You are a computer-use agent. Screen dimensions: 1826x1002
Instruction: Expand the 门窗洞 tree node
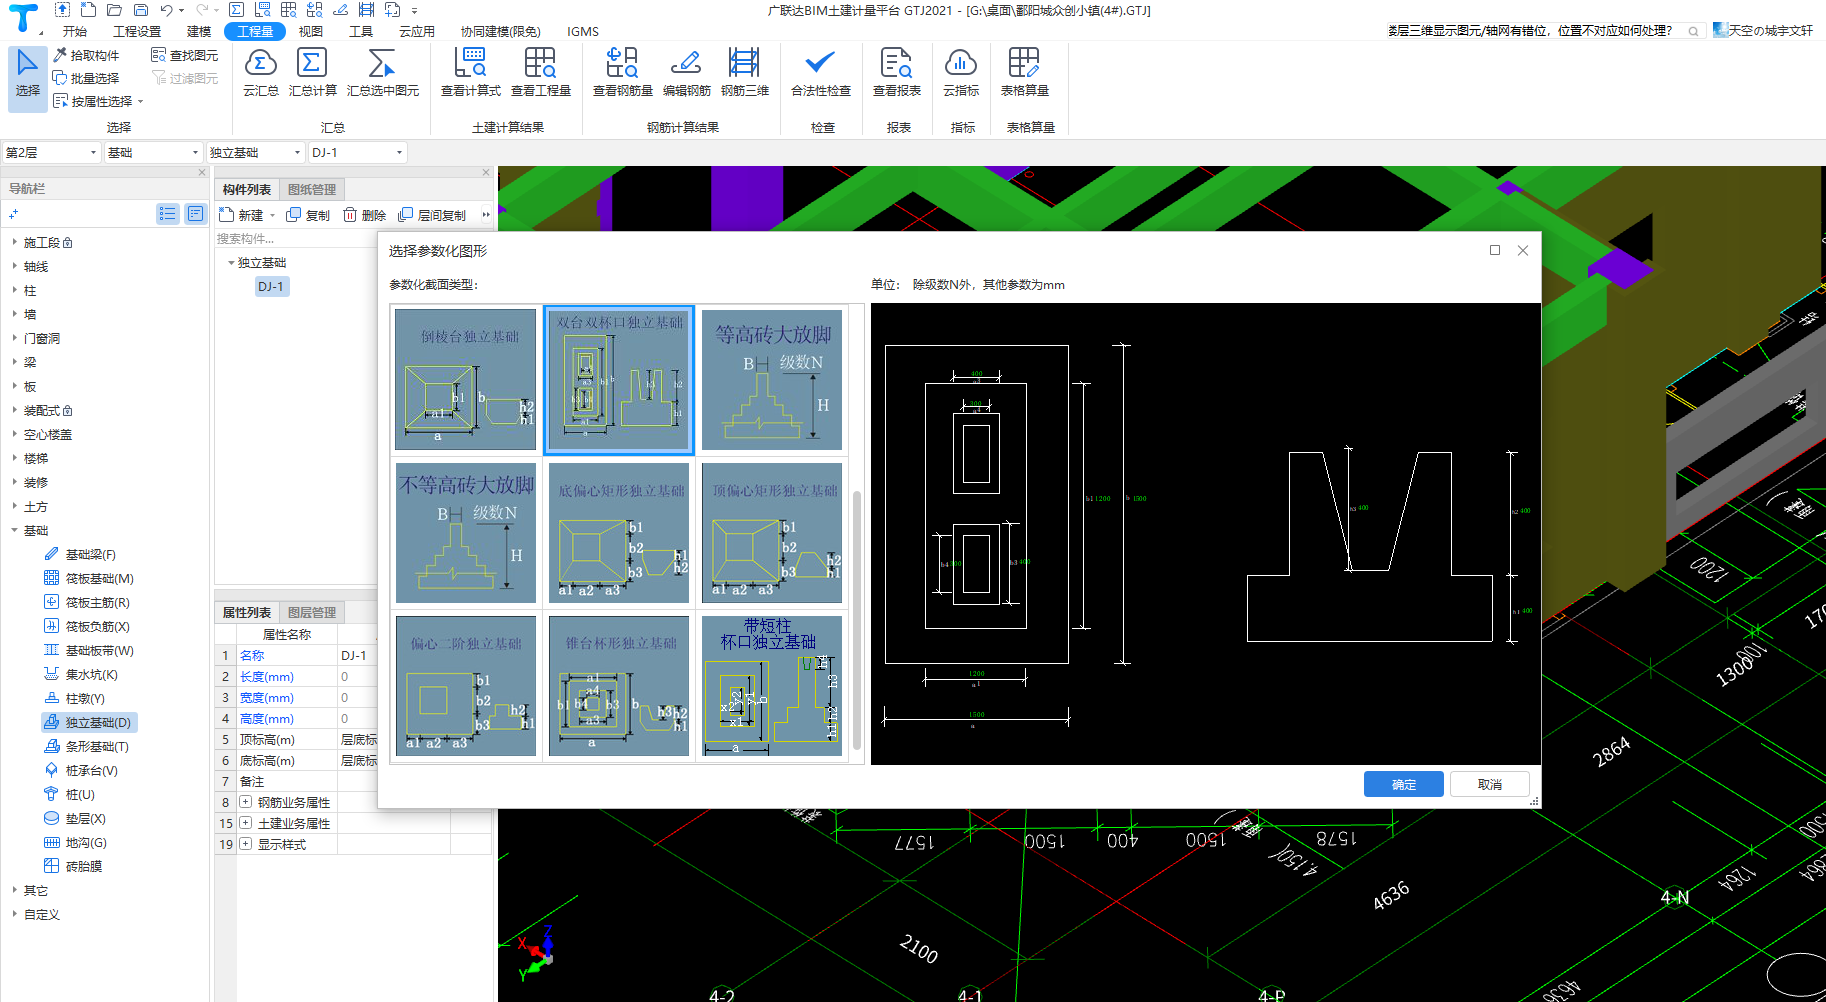pos(14,338)
